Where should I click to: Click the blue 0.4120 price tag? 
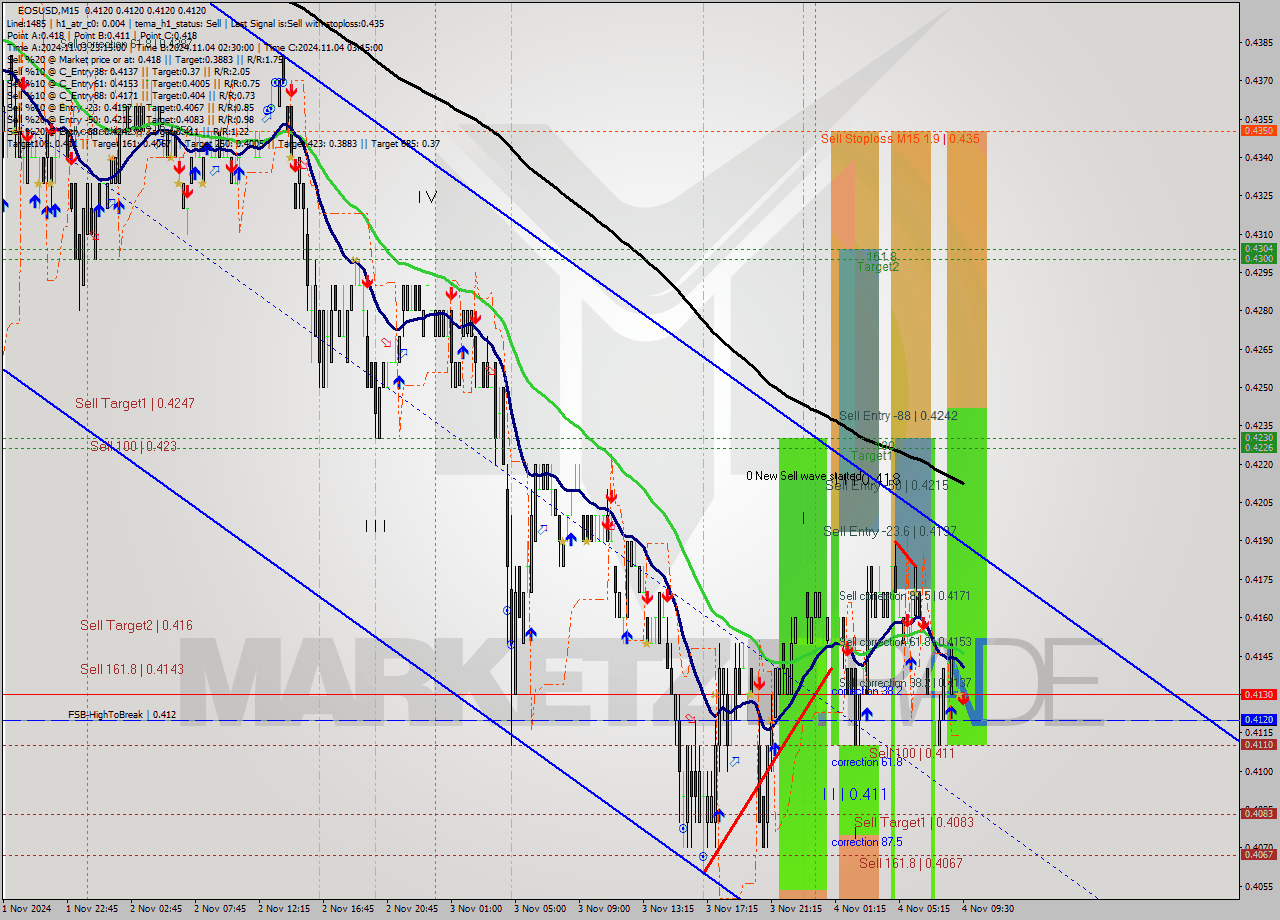click(x=1257, y=720)
